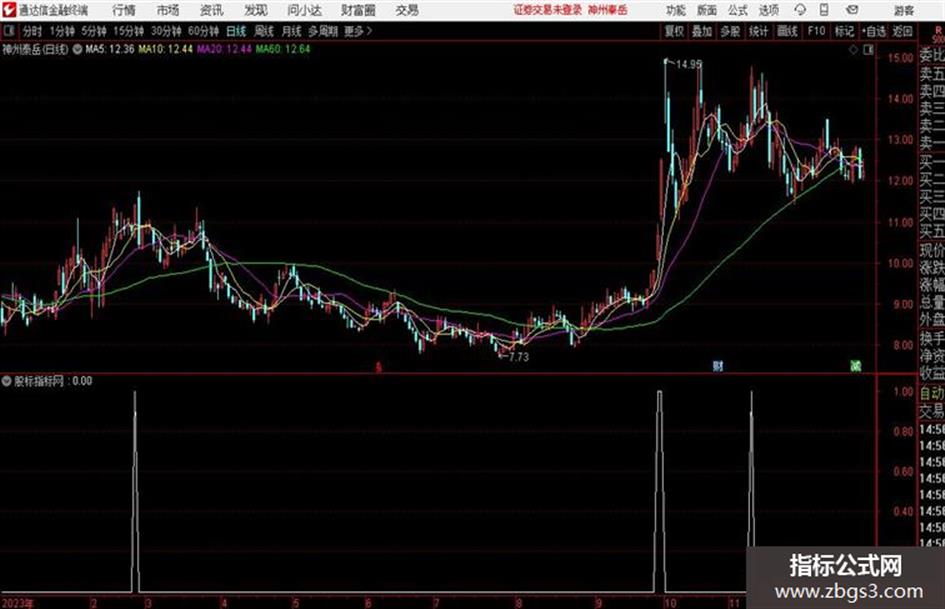945x609 pixels.
Task: Open the 财富圈 menu
Action: click(x=358, y=10)
